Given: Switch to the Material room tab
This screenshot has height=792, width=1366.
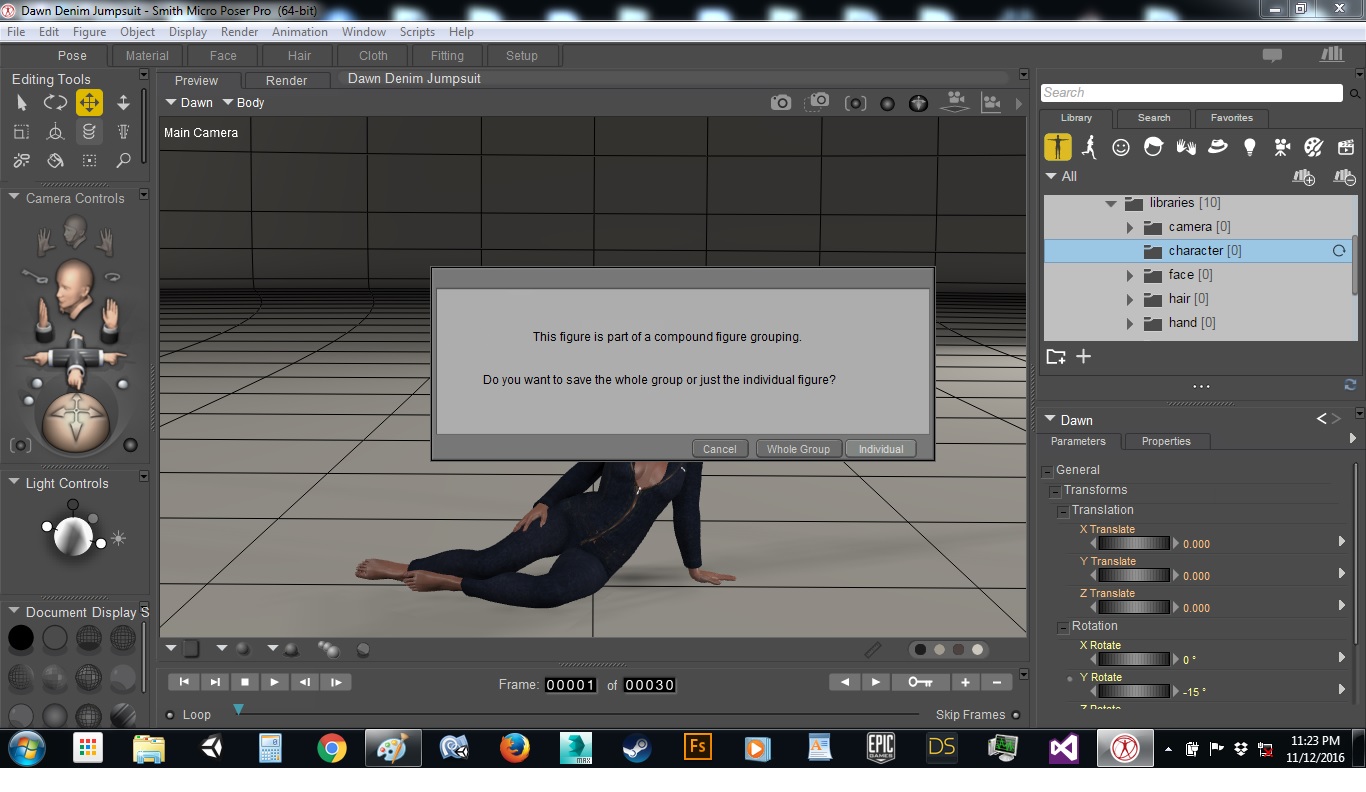Looking at the screenshot, I should [x=147, y=56].
